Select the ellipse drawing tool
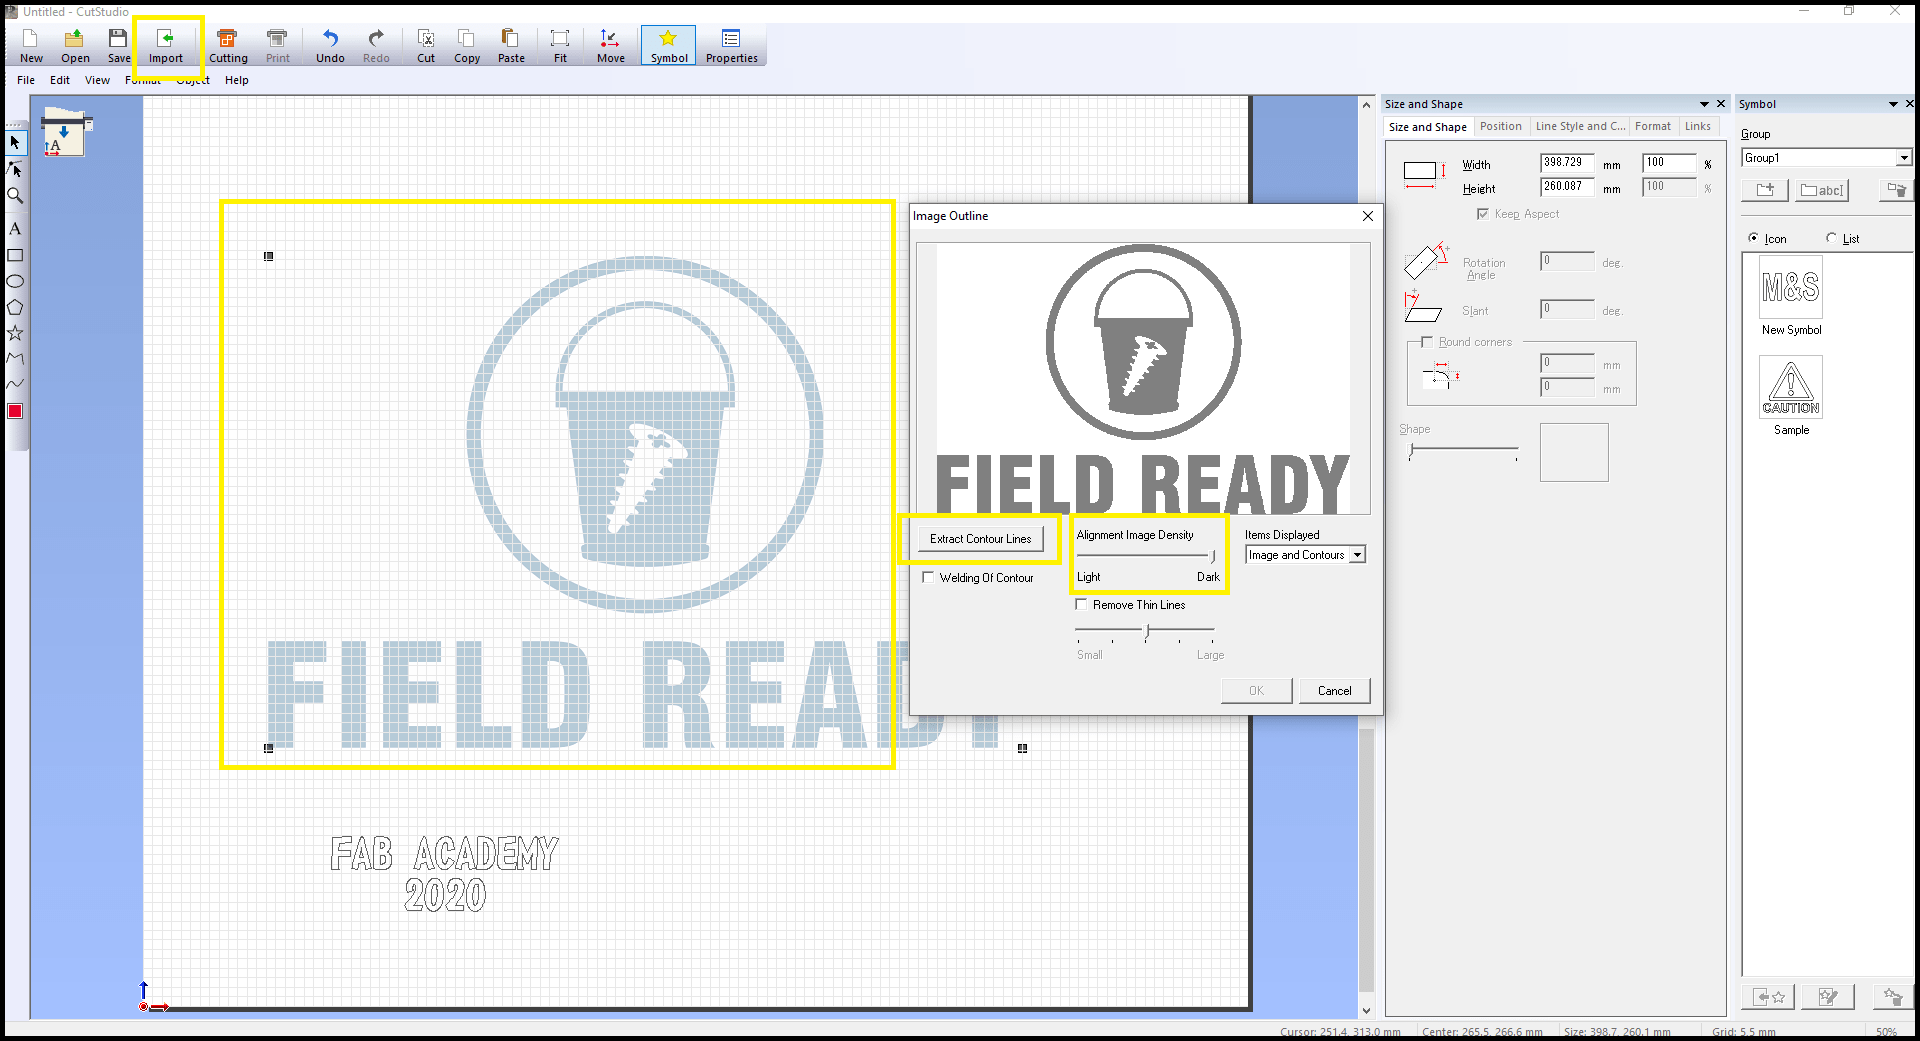 pyautogui.click(x=15, y=282)
